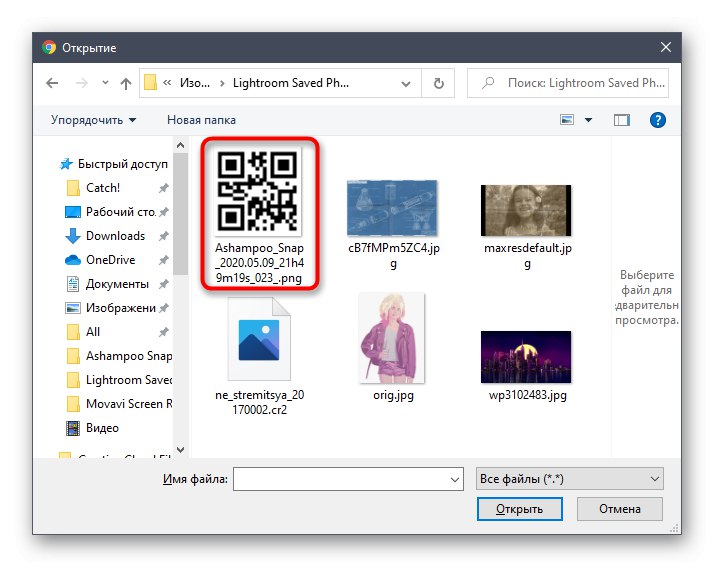
Task: Open Ashampoo Snap folder in sidebar
Action: point(129,356)
